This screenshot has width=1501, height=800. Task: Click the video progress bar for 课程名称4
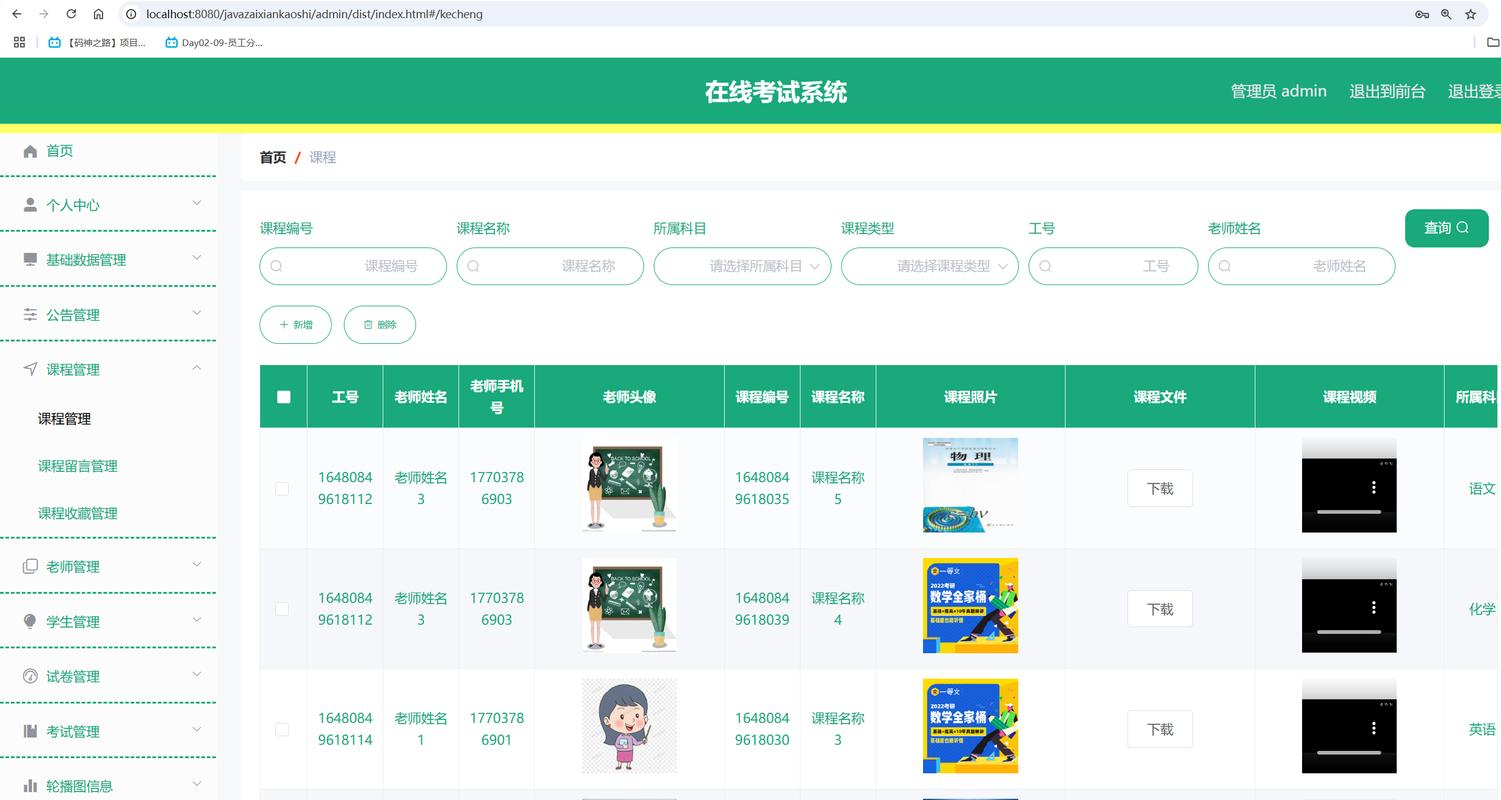[x=1349, y=632]
